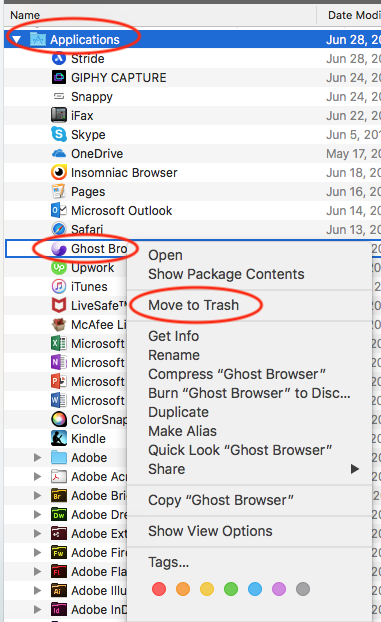Screen dimensions: 381x622
Task: Apply the red tag color
Action: 159,589
